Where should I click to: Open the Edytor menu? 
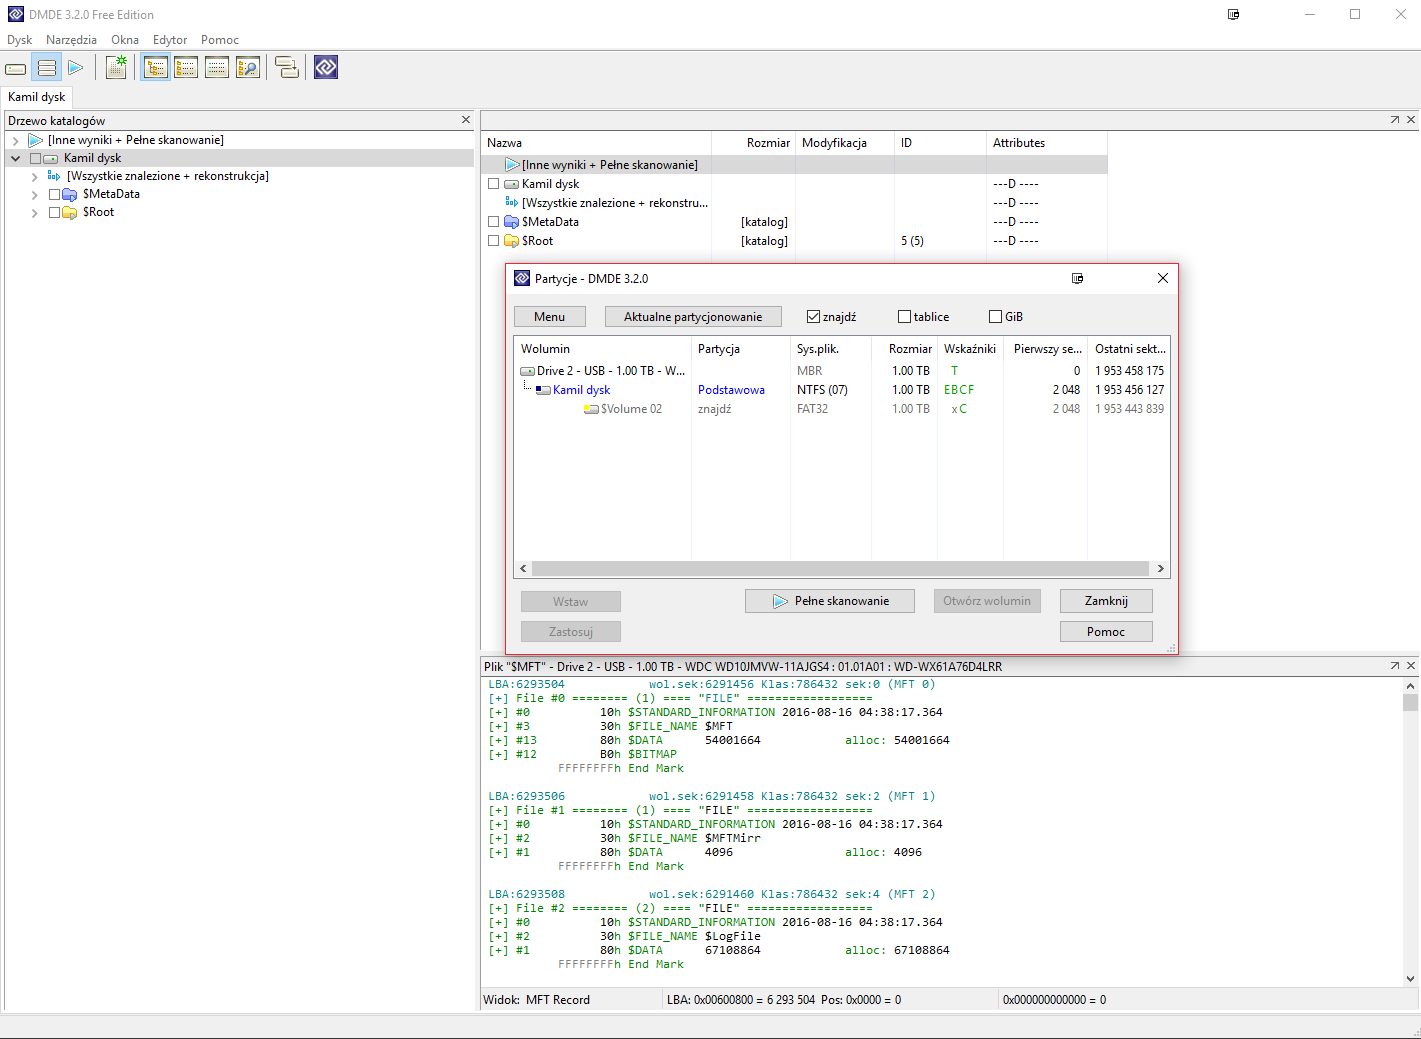pyautogui.click(x=170, y=40)
